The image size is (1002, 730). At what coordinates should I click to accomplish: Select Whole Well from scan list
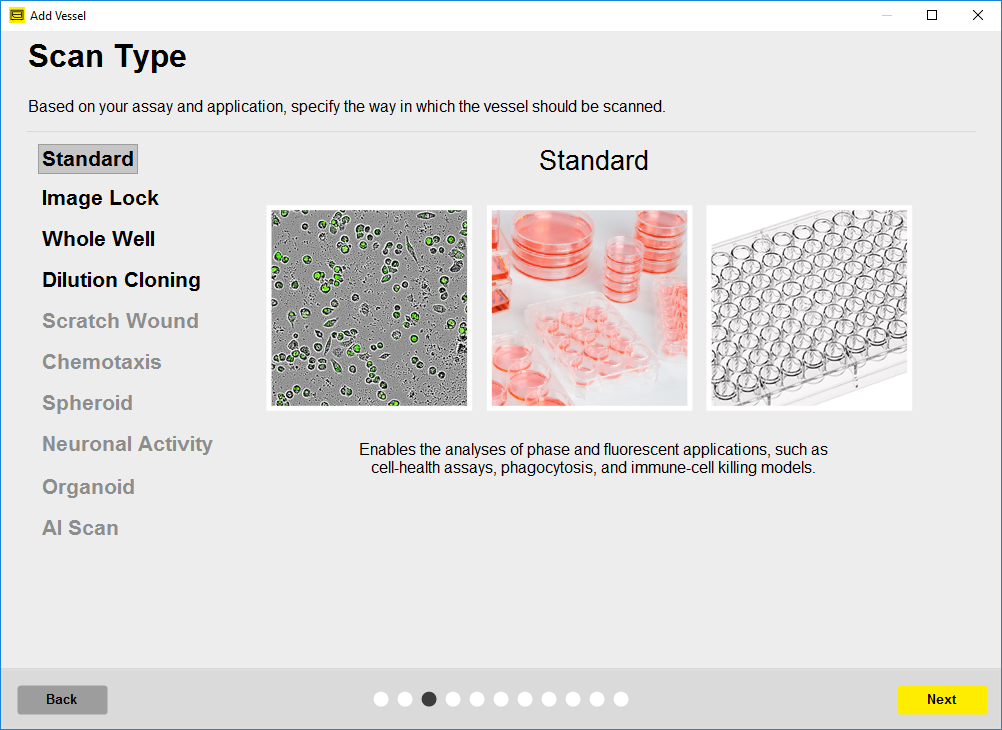pyautogui.click(x=98, y=239)
